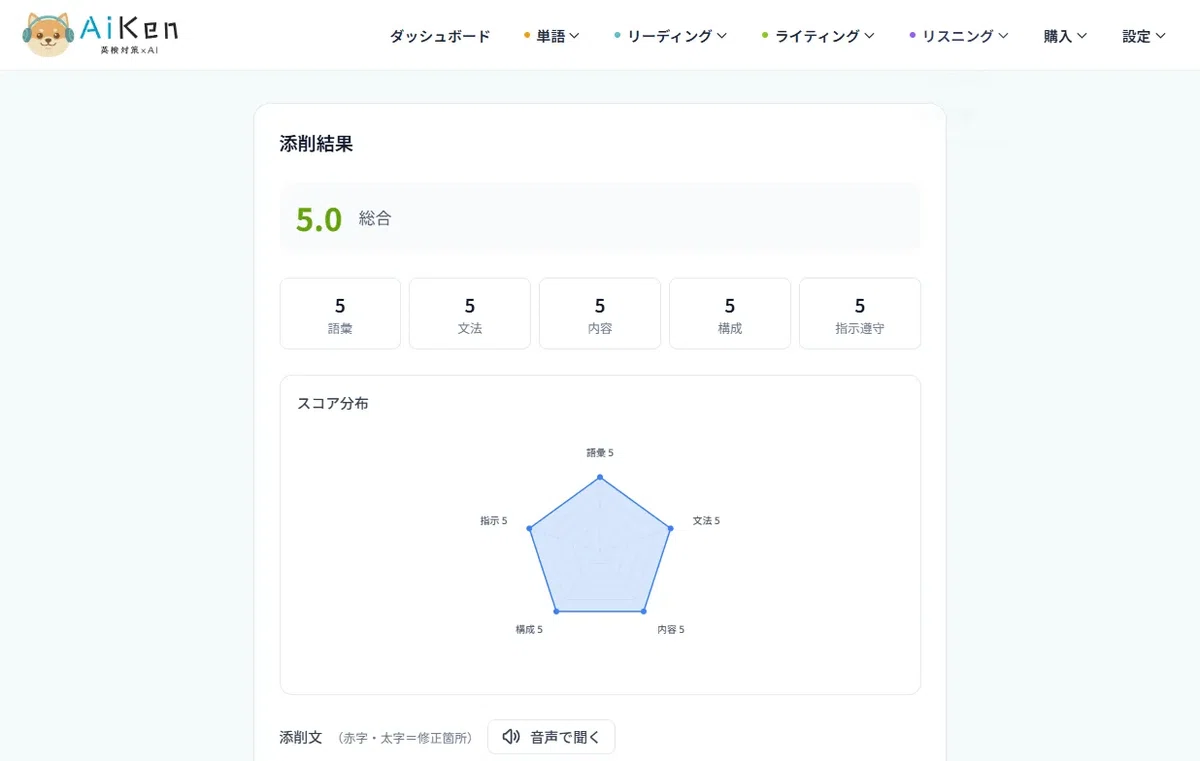Open the 設定 settings menu
This screenshot has width=1200, height=761.
1144,36
